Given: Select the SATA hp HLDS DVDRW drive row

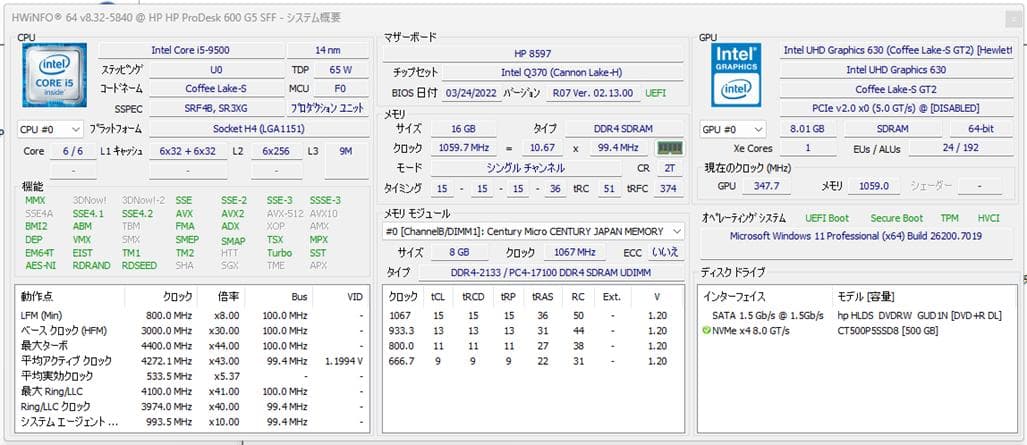Looking at the screenshot, I should (857, 315).
